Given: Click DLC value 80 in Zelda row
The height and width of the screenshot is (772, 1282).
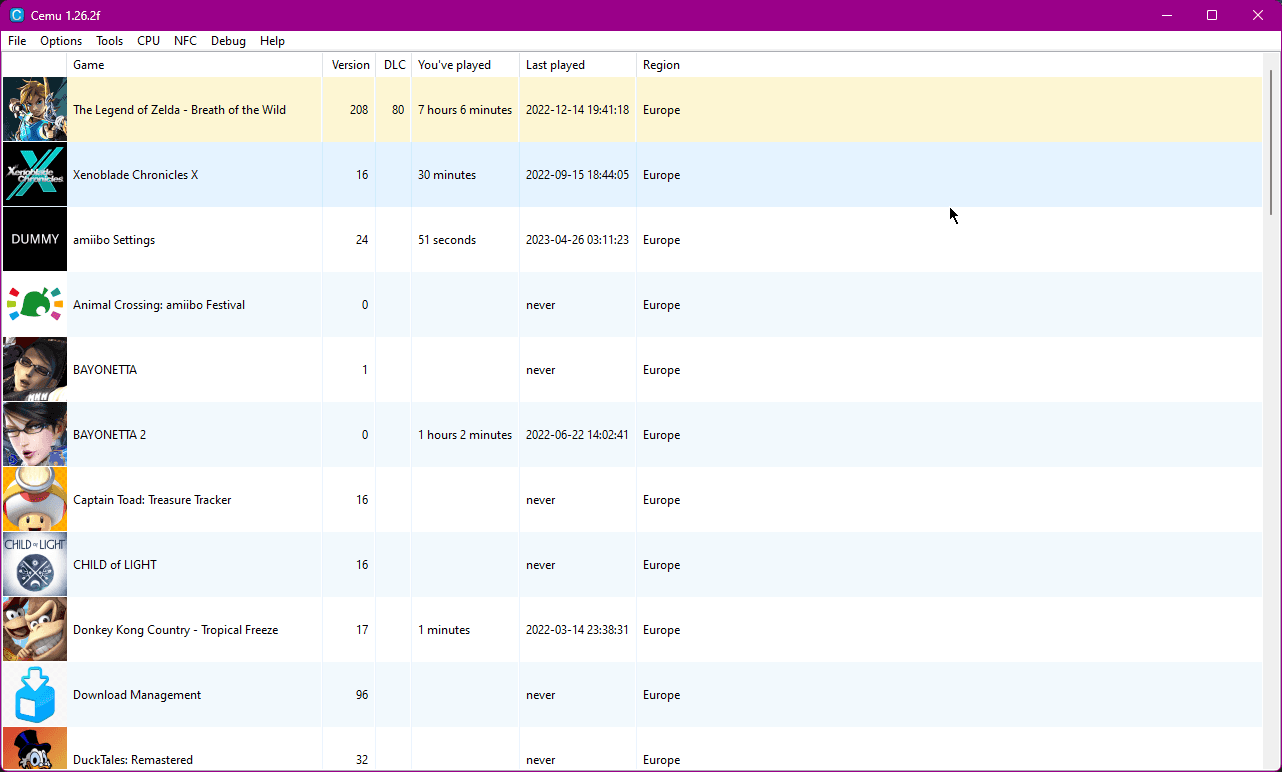Looking at the screenshot, I should pos(398,110).
